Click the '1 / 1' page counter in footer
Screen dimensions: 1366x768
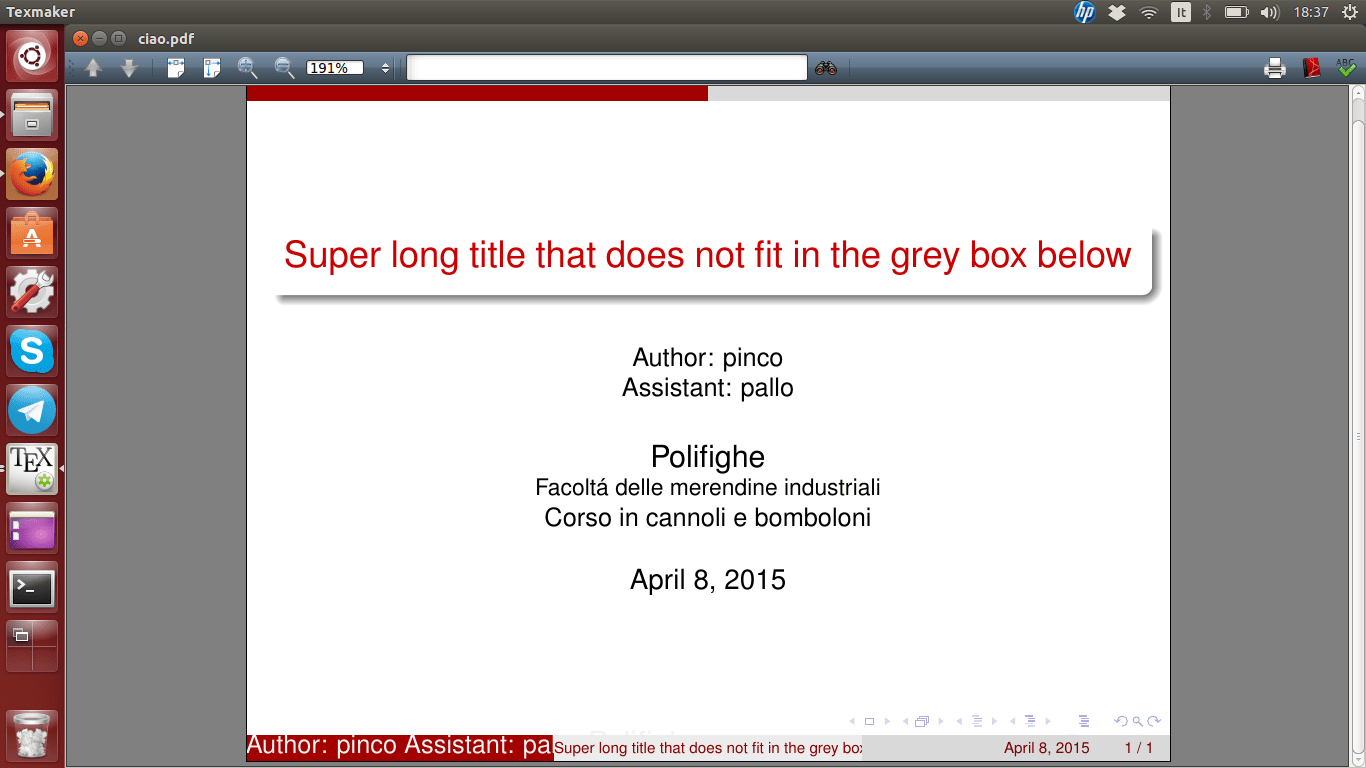tap(1138, 748)
